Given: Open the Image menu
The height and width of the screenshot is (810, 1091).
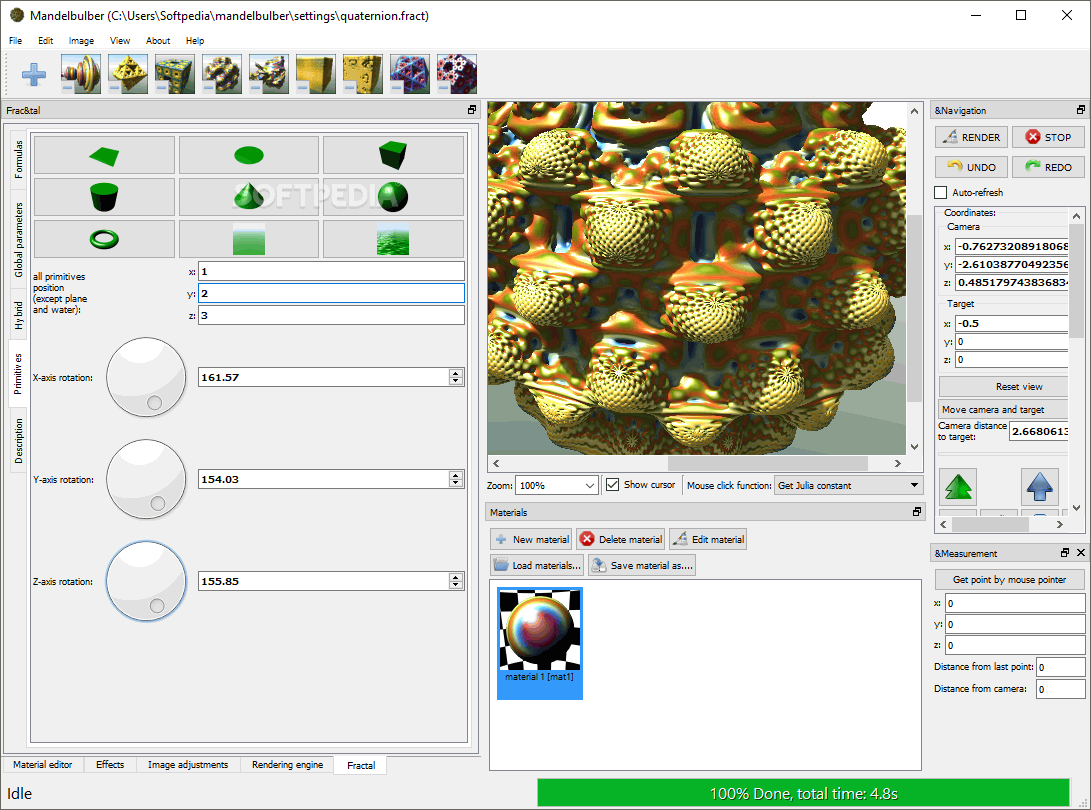Looking at the screenshot, I should click(x=81, y=40).
